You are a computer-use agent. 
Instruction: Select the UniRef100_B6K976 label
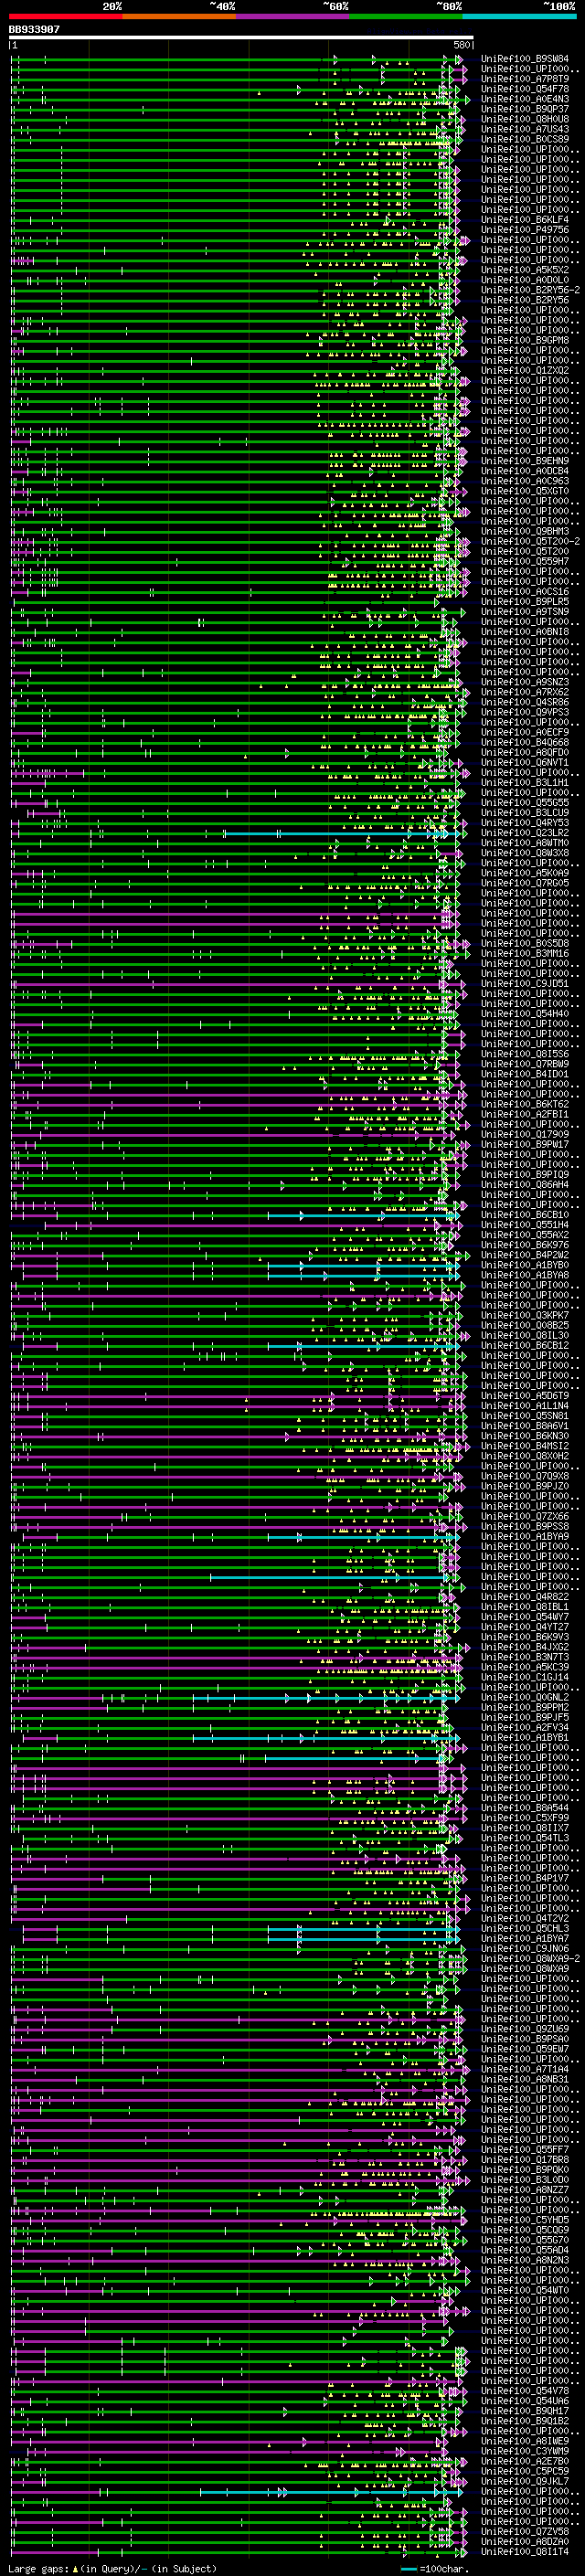point(525,1245)
